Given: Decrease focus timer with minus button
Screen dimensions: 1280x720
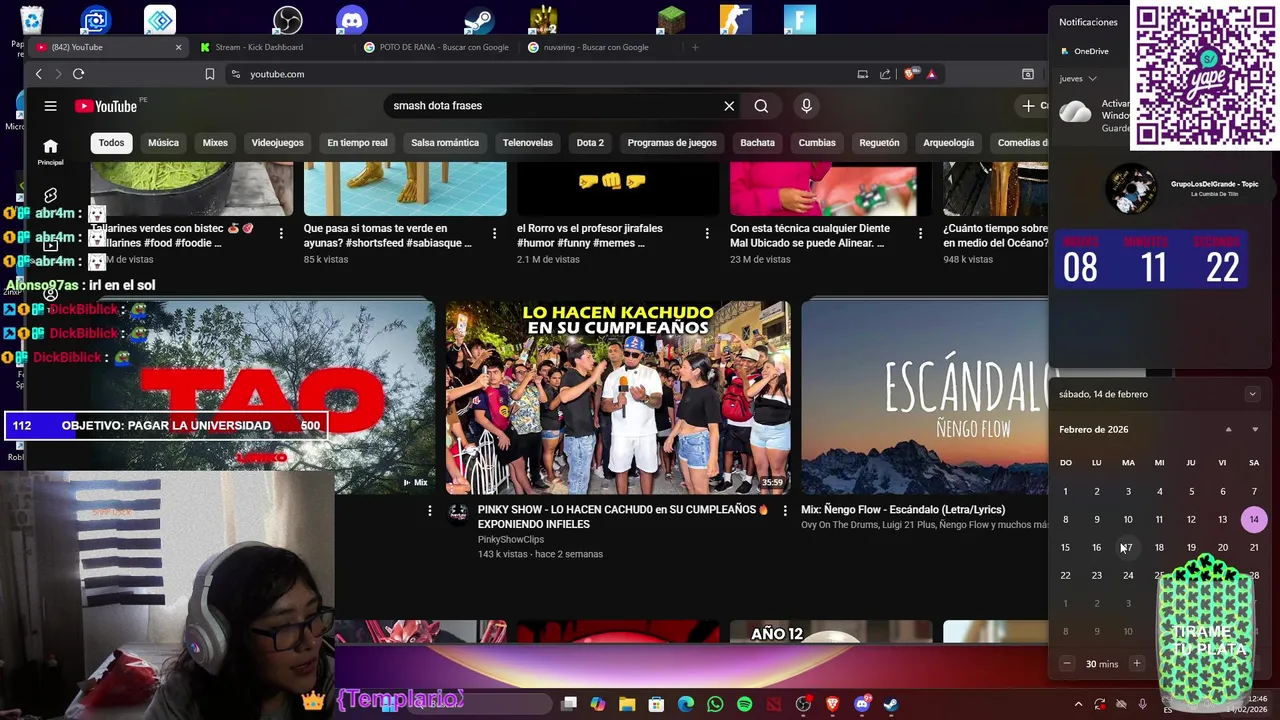Looking at the screenshot, I should coord(1066,664).
